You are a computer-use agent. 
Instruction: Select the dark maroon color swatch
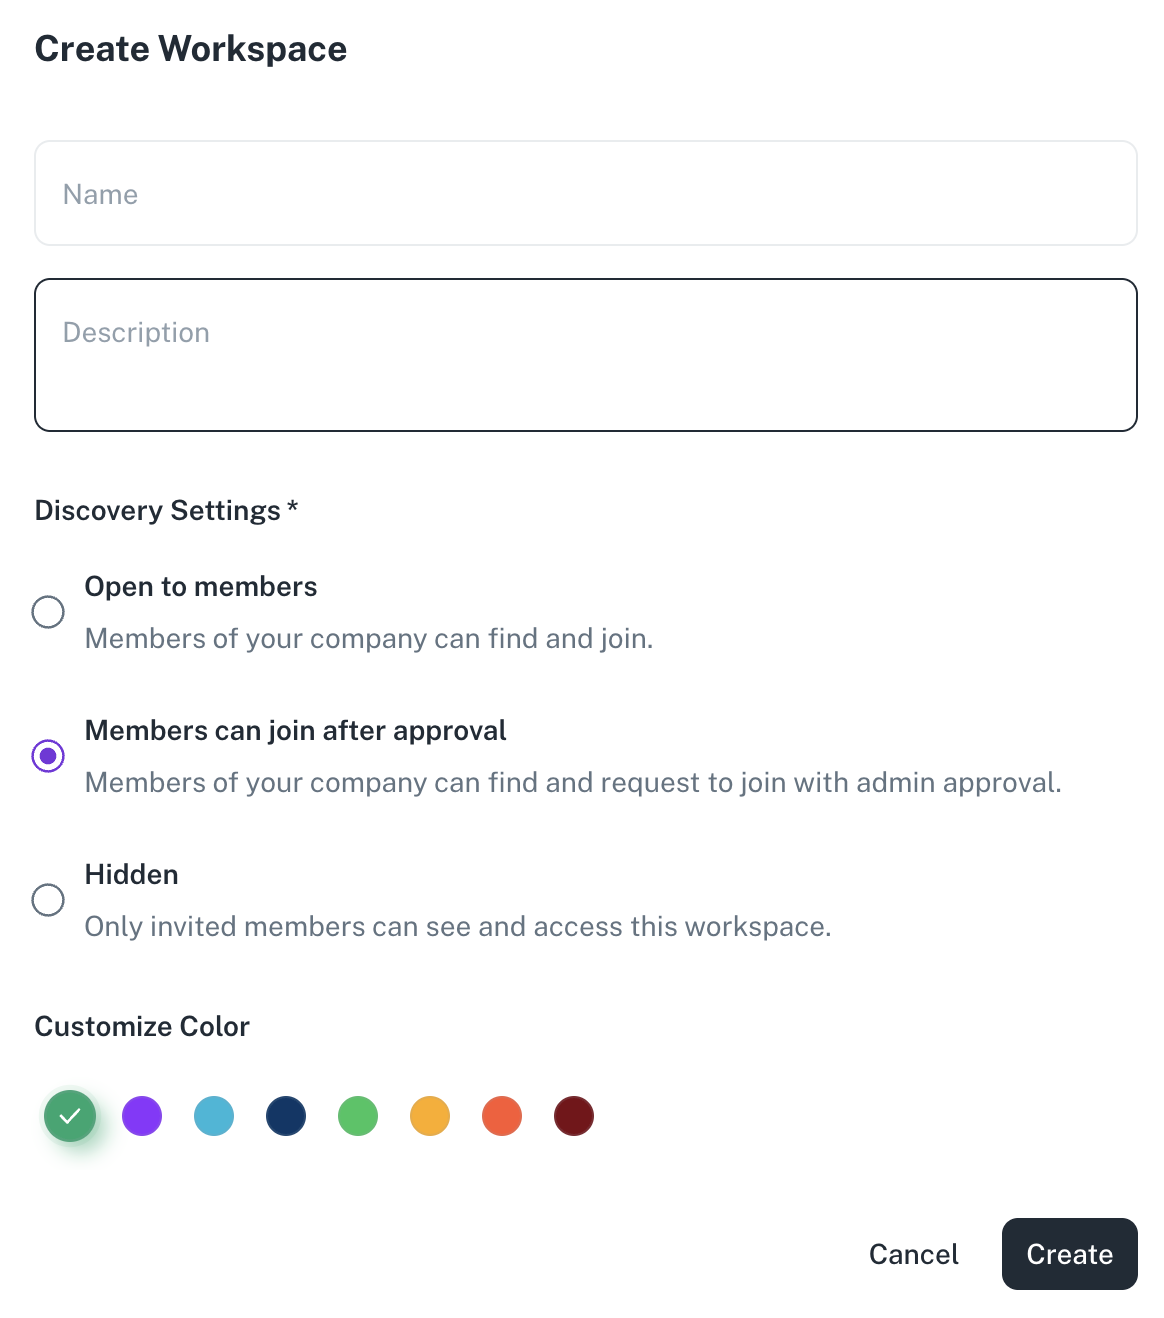(x=574, y=1116)
